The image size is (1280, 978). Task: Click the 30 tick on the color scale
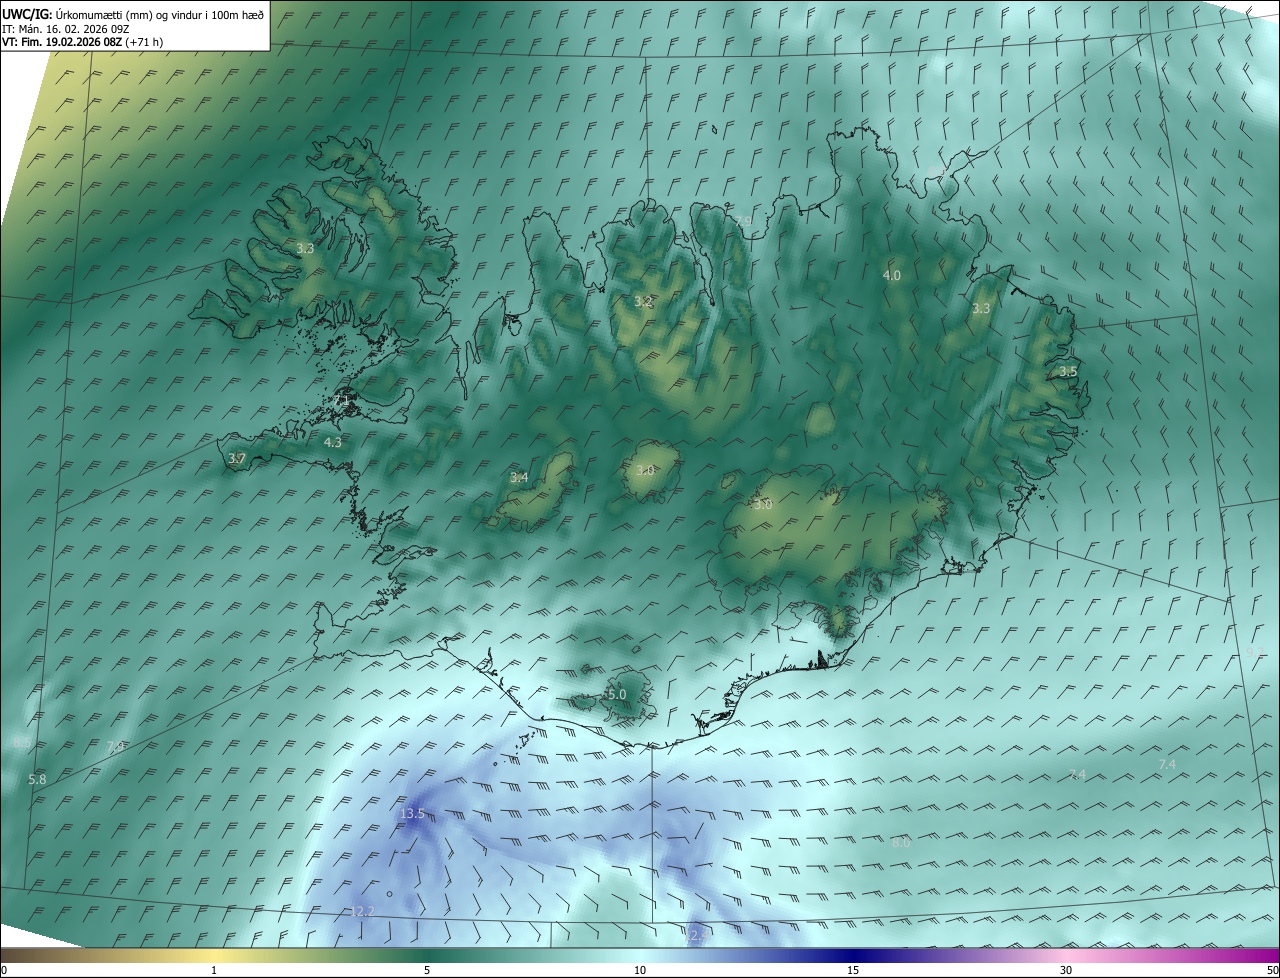coord(1066,970)
